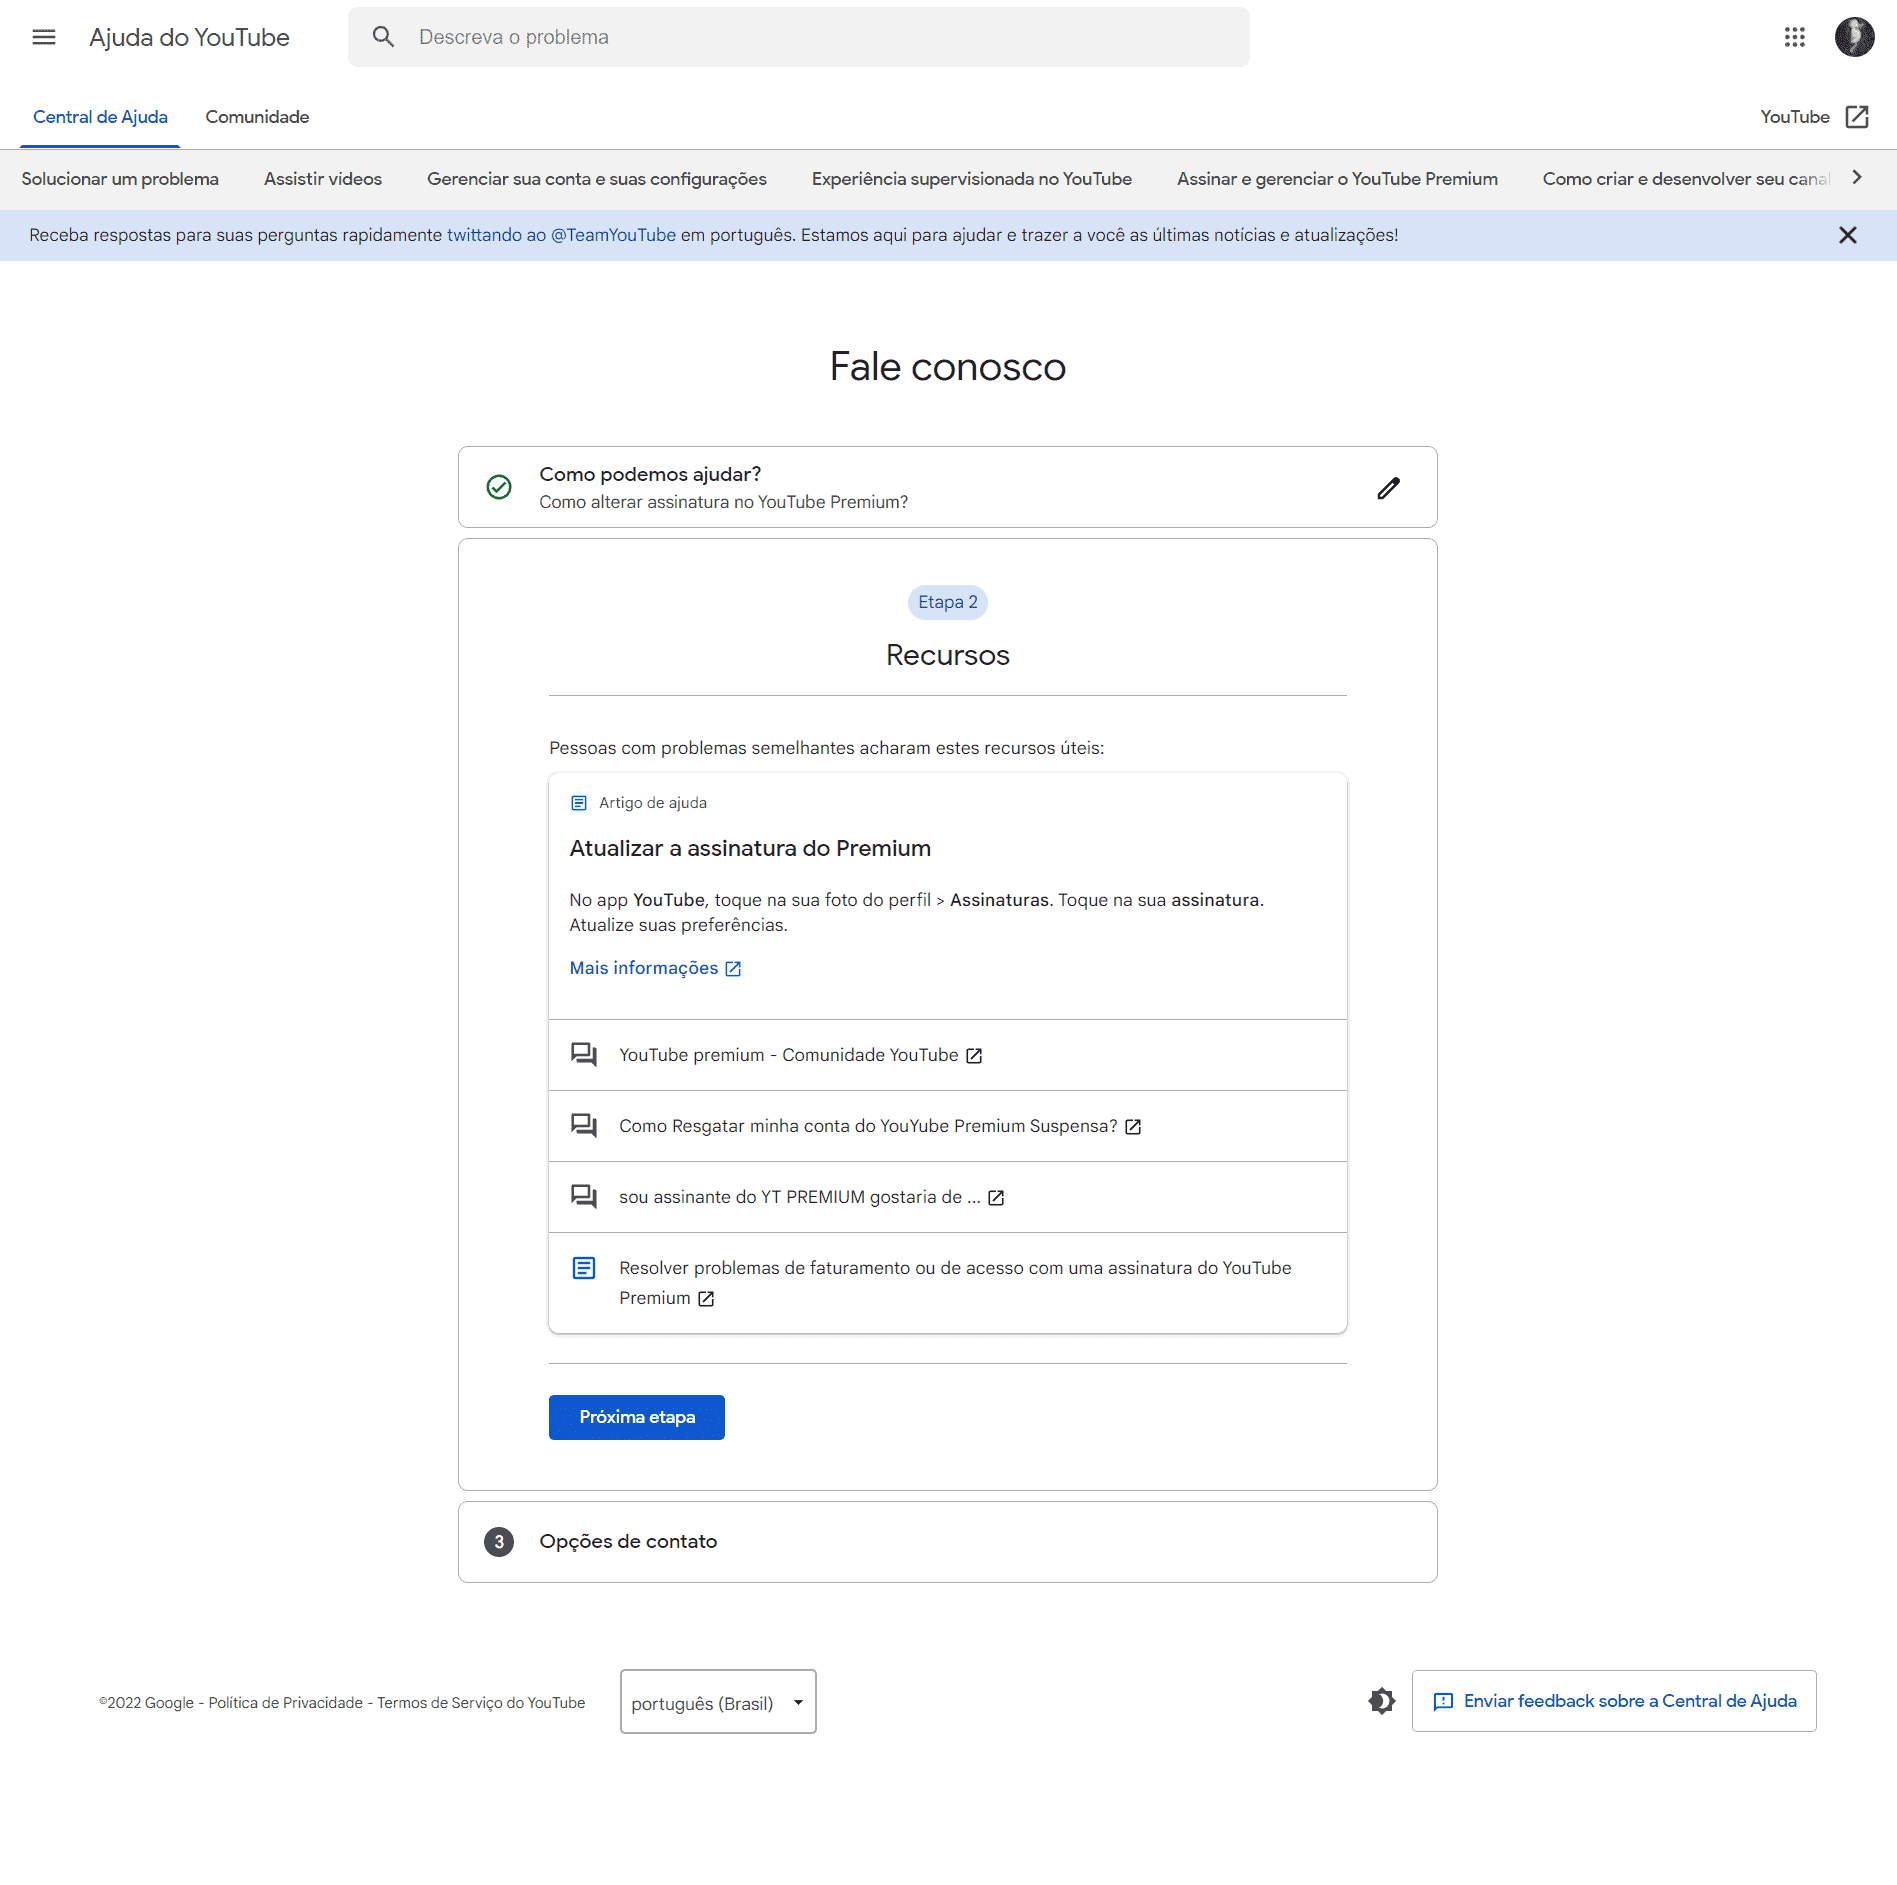The height and width of the screenshot is (1885, 1897).
Task: Click article icon for Resolver problemas
Action: click(584, 1268)
